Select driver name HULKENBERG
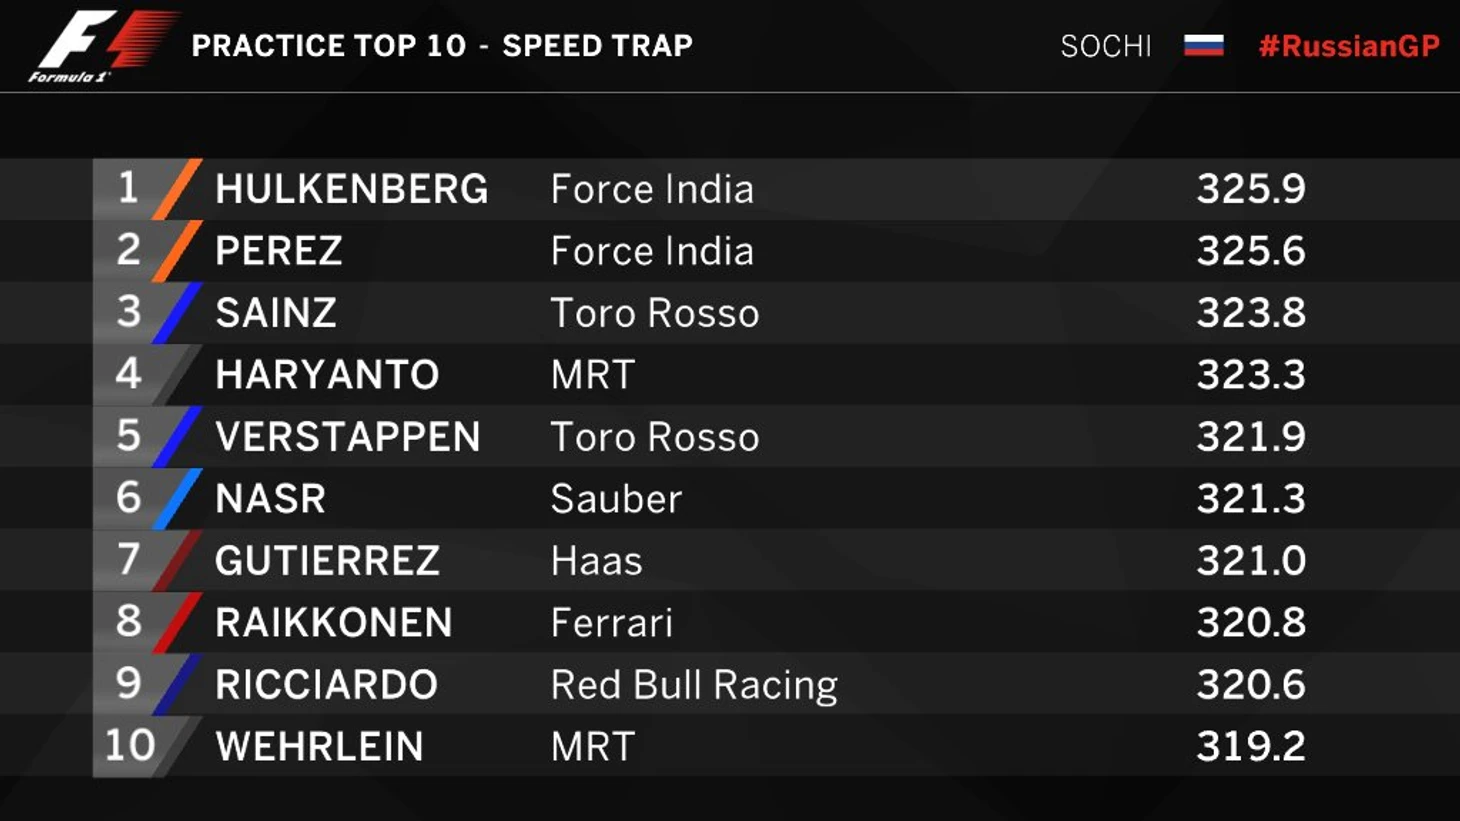Image resolution: width=1460 pixels, height=821 pixels. pos(352,189)
